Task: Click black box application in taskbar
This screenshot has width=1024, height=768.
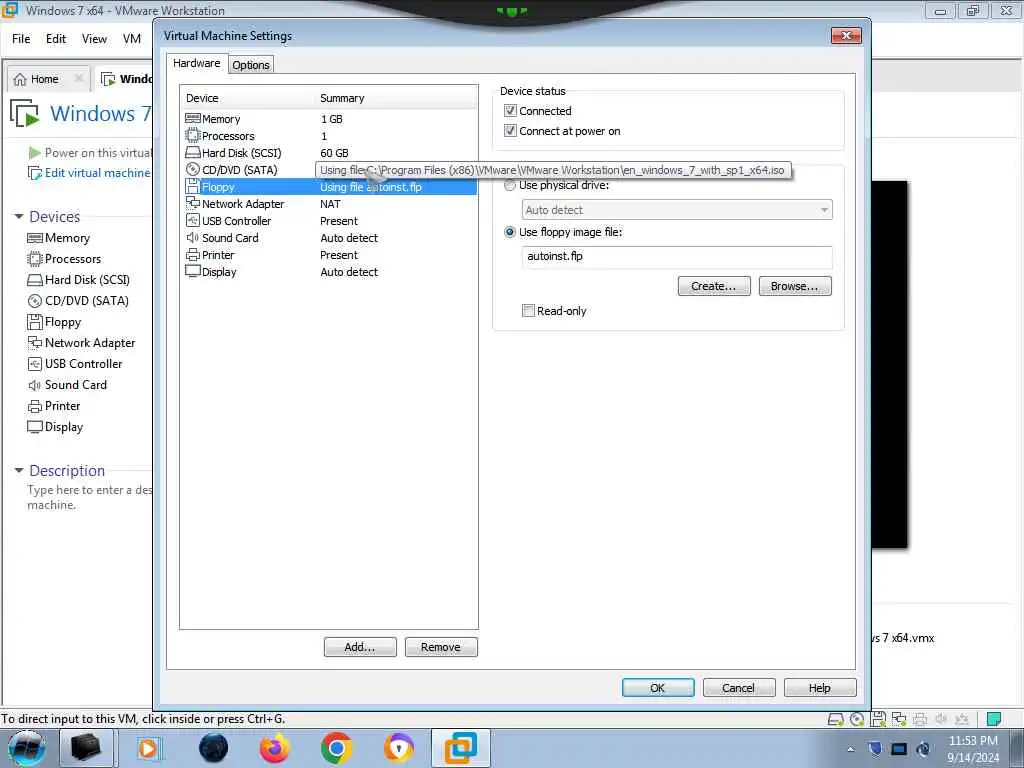Action: coord(86,748)
